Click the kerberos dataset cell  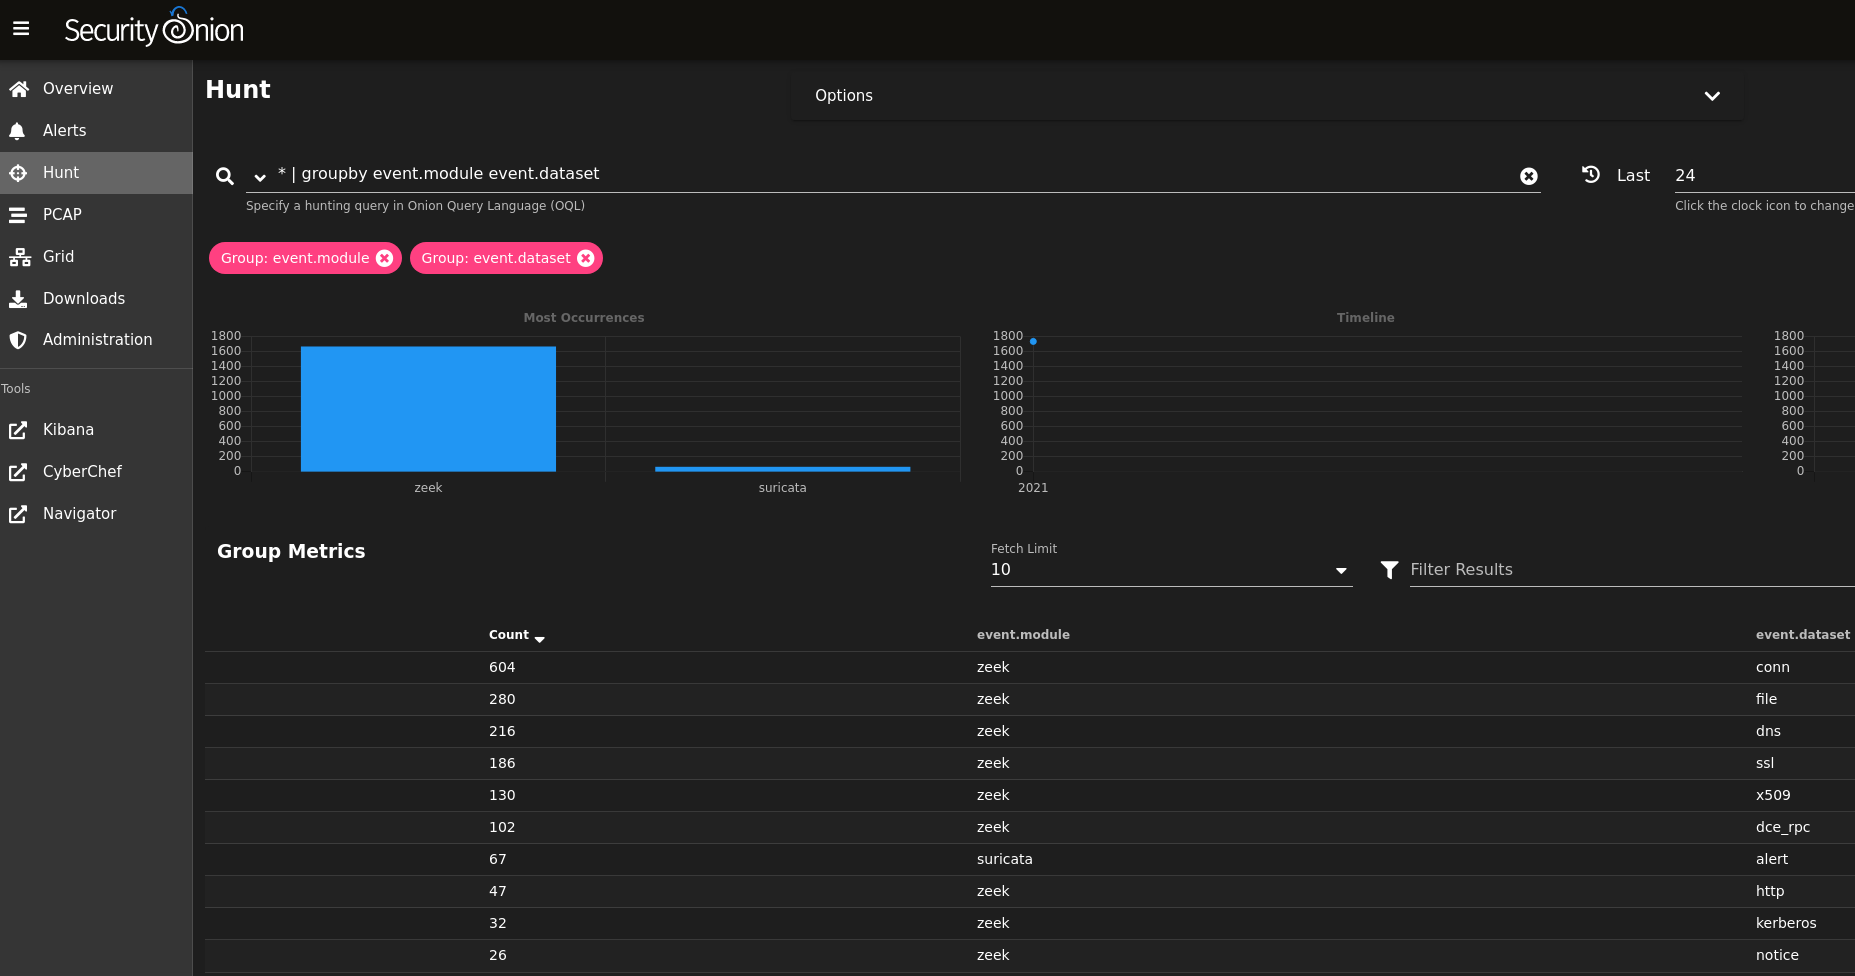click(x=1786, y=924)
